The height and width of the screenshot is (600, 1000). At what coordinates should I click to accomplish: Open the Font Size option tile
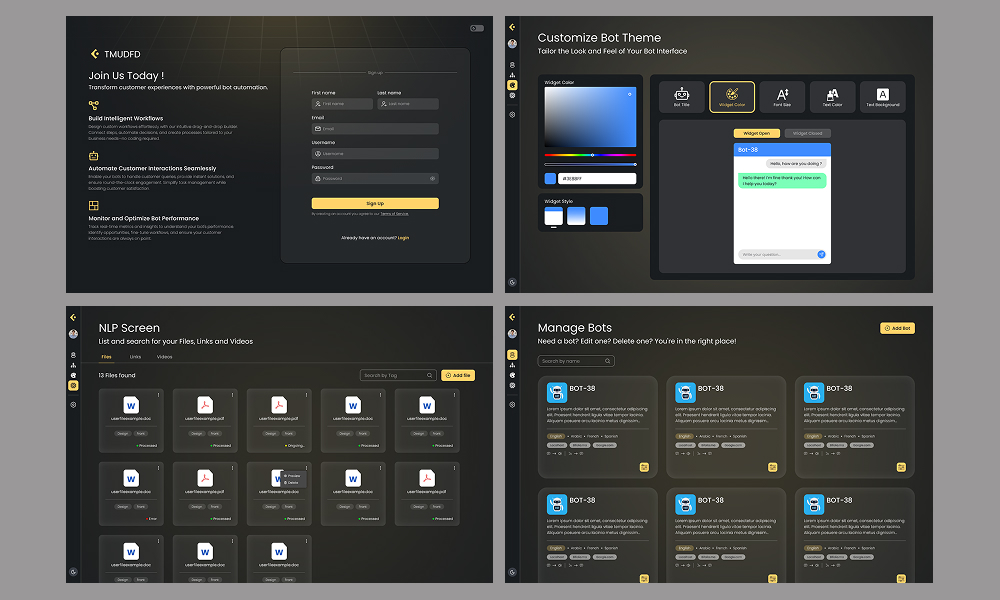point(782,96)
